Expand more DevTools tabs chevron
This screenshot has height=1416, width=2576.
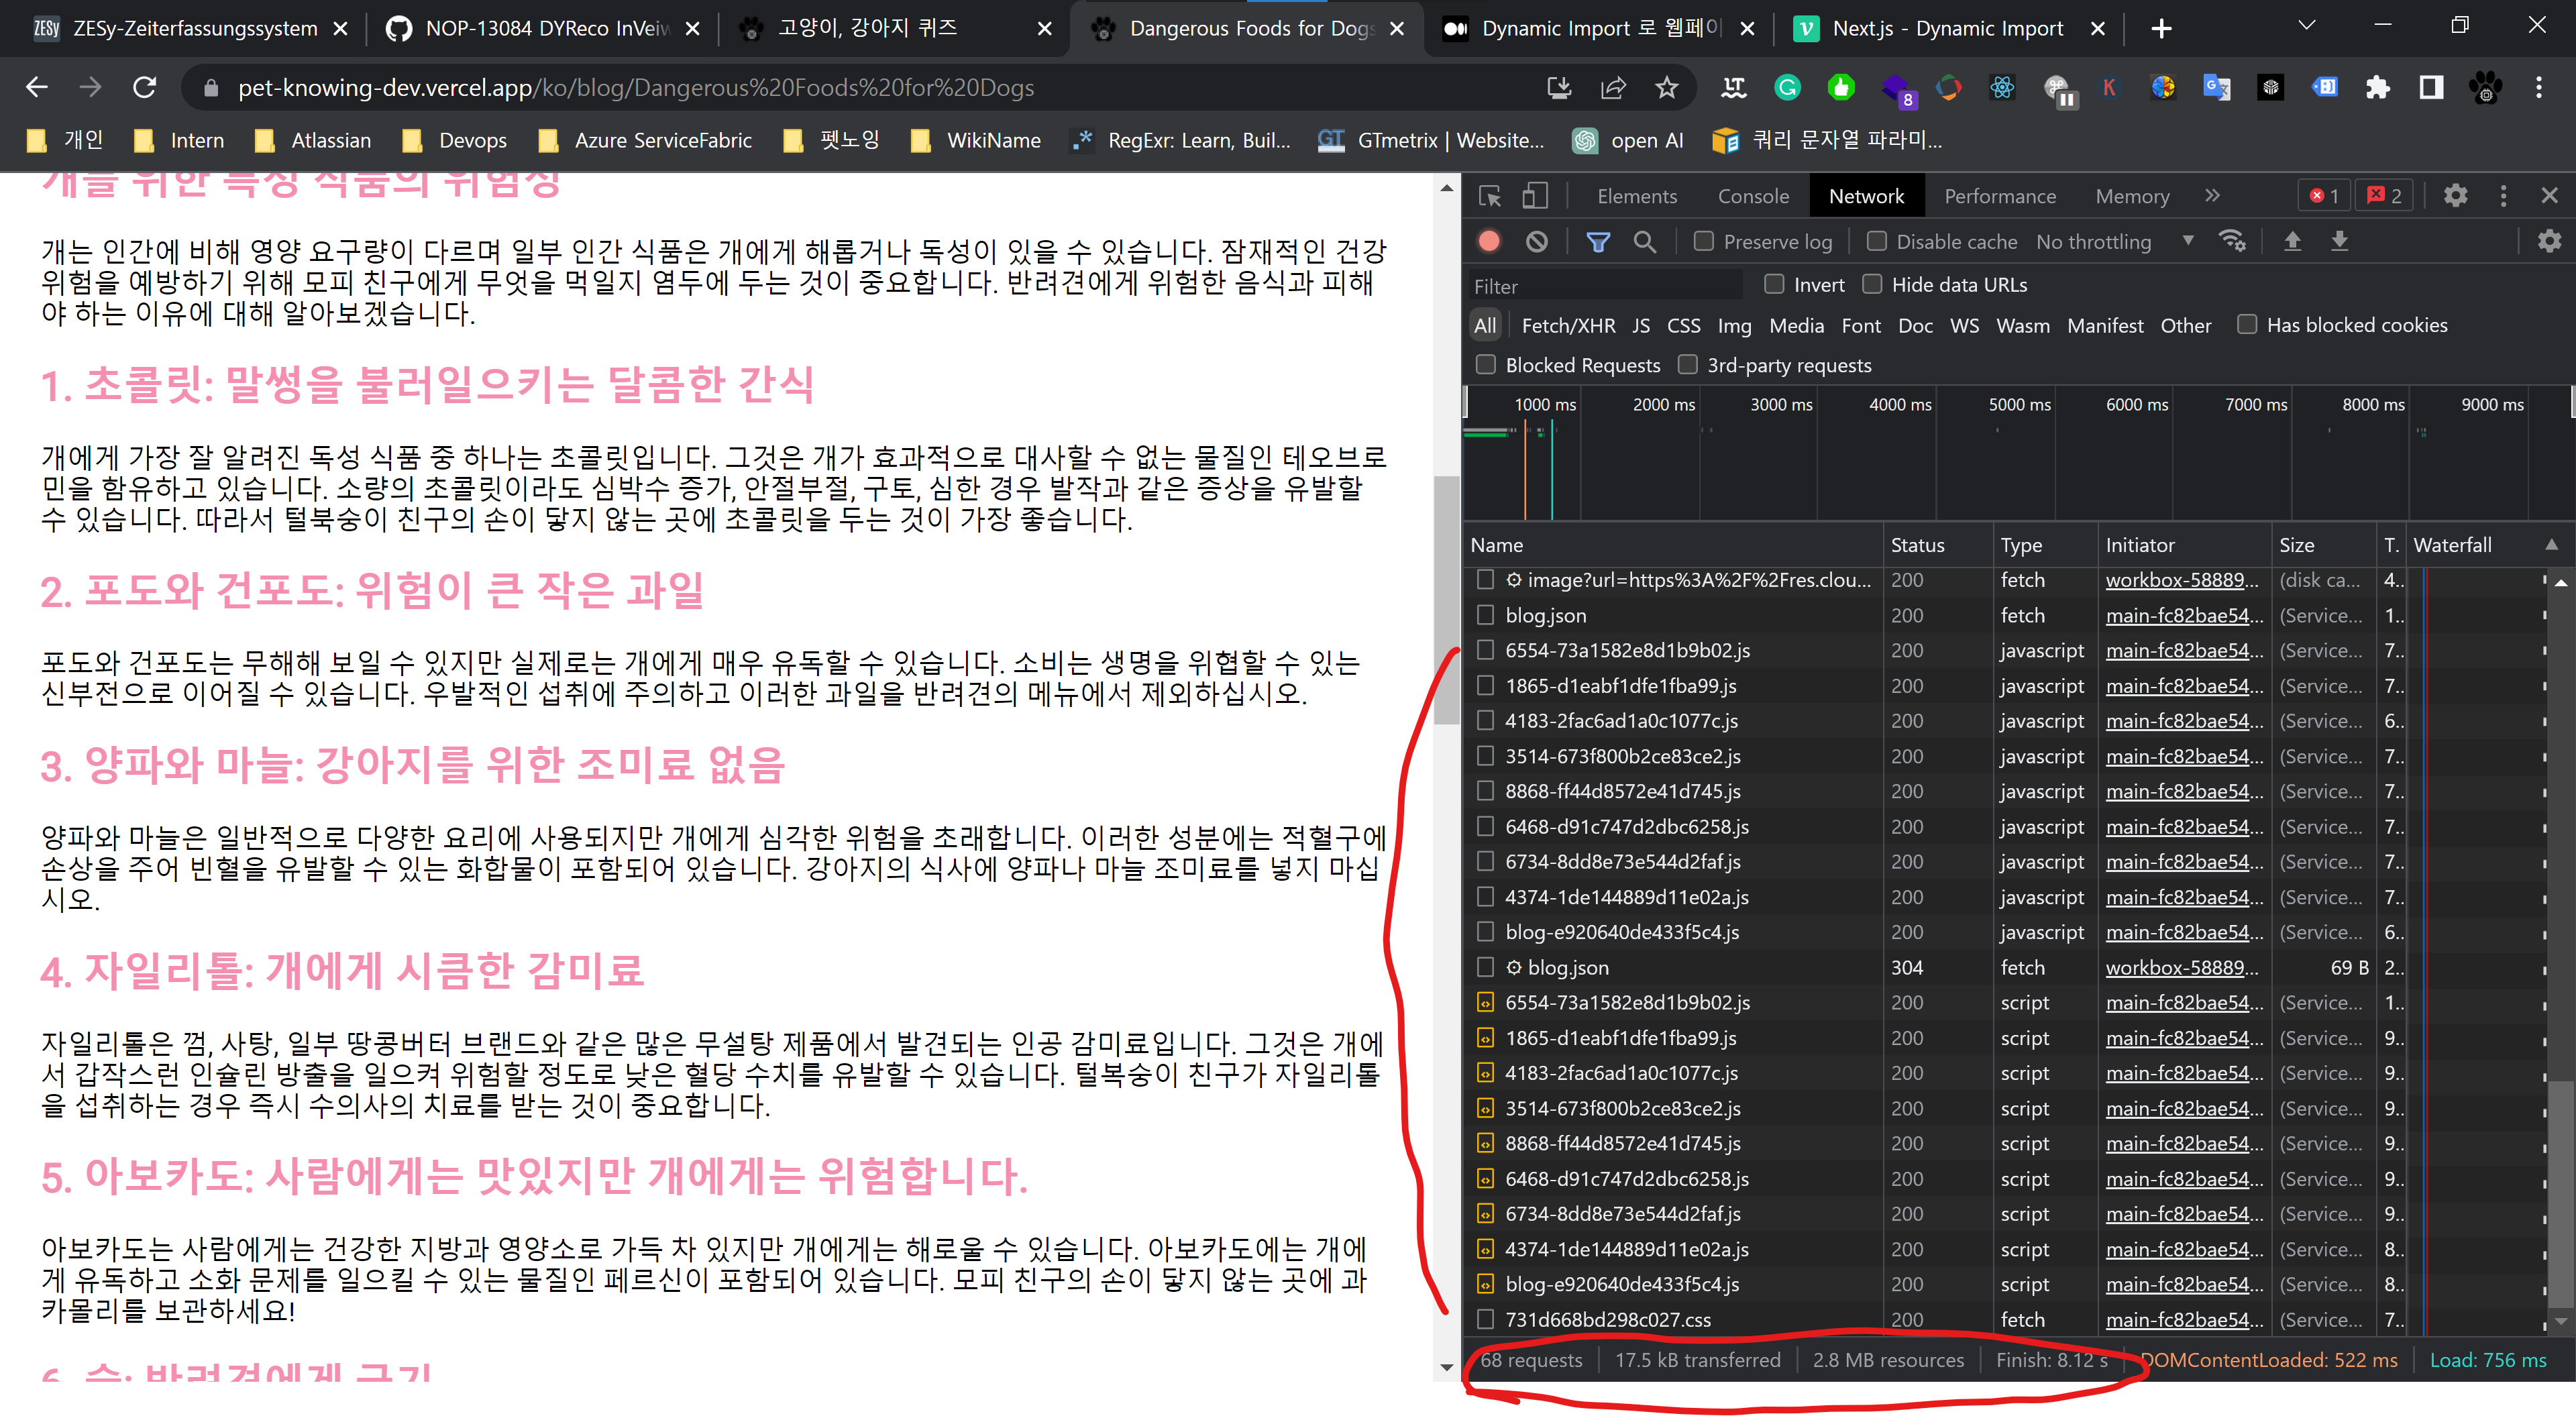tap(2212, 196)
